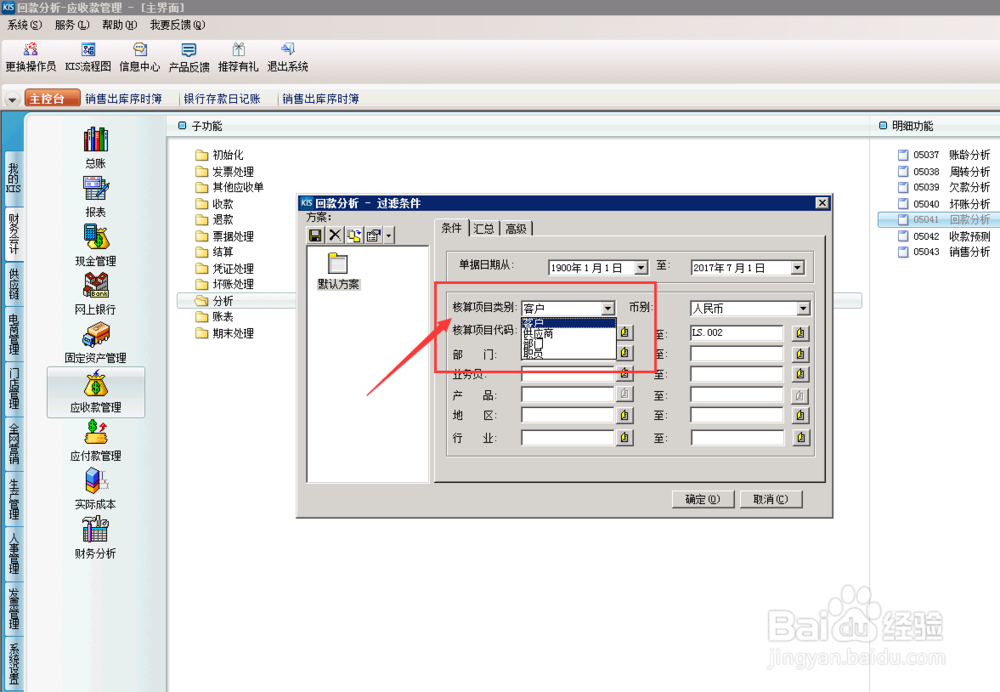Select 我的KIS side tab

(x=13, y=179)
